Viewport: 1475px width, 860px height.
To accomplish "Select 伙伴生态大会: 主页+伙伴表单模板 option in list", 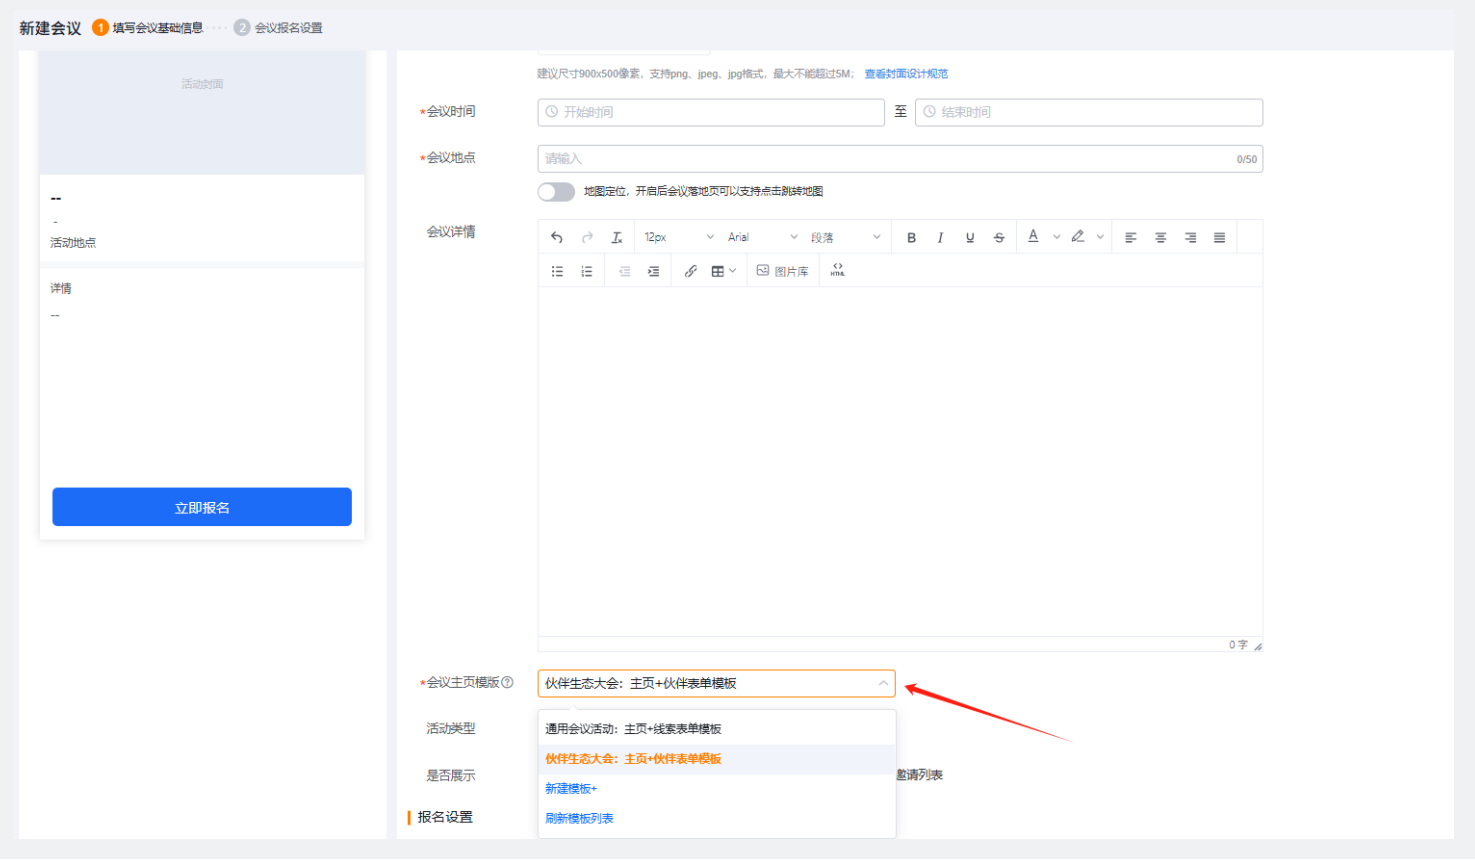I will pyautogui.click(x=716, y=759).
